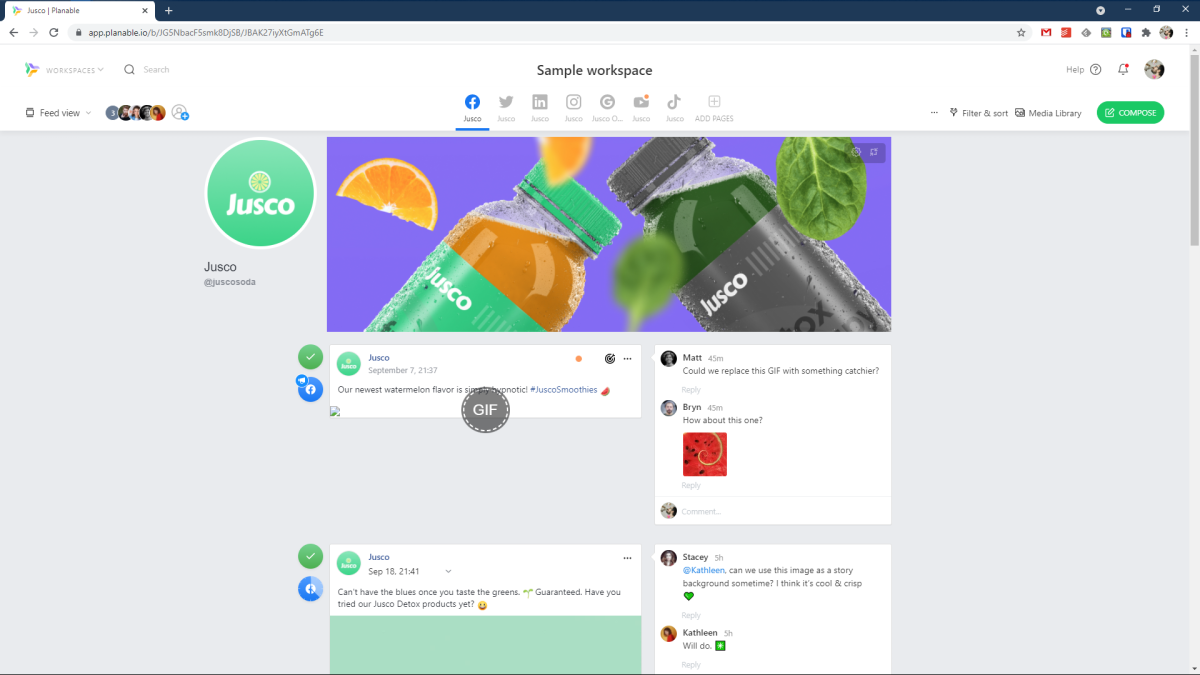The width and height of the screenshot is (1200, 675).
Task: Reply to Kathleen's Will do comment
Action: tap(691, 664)
